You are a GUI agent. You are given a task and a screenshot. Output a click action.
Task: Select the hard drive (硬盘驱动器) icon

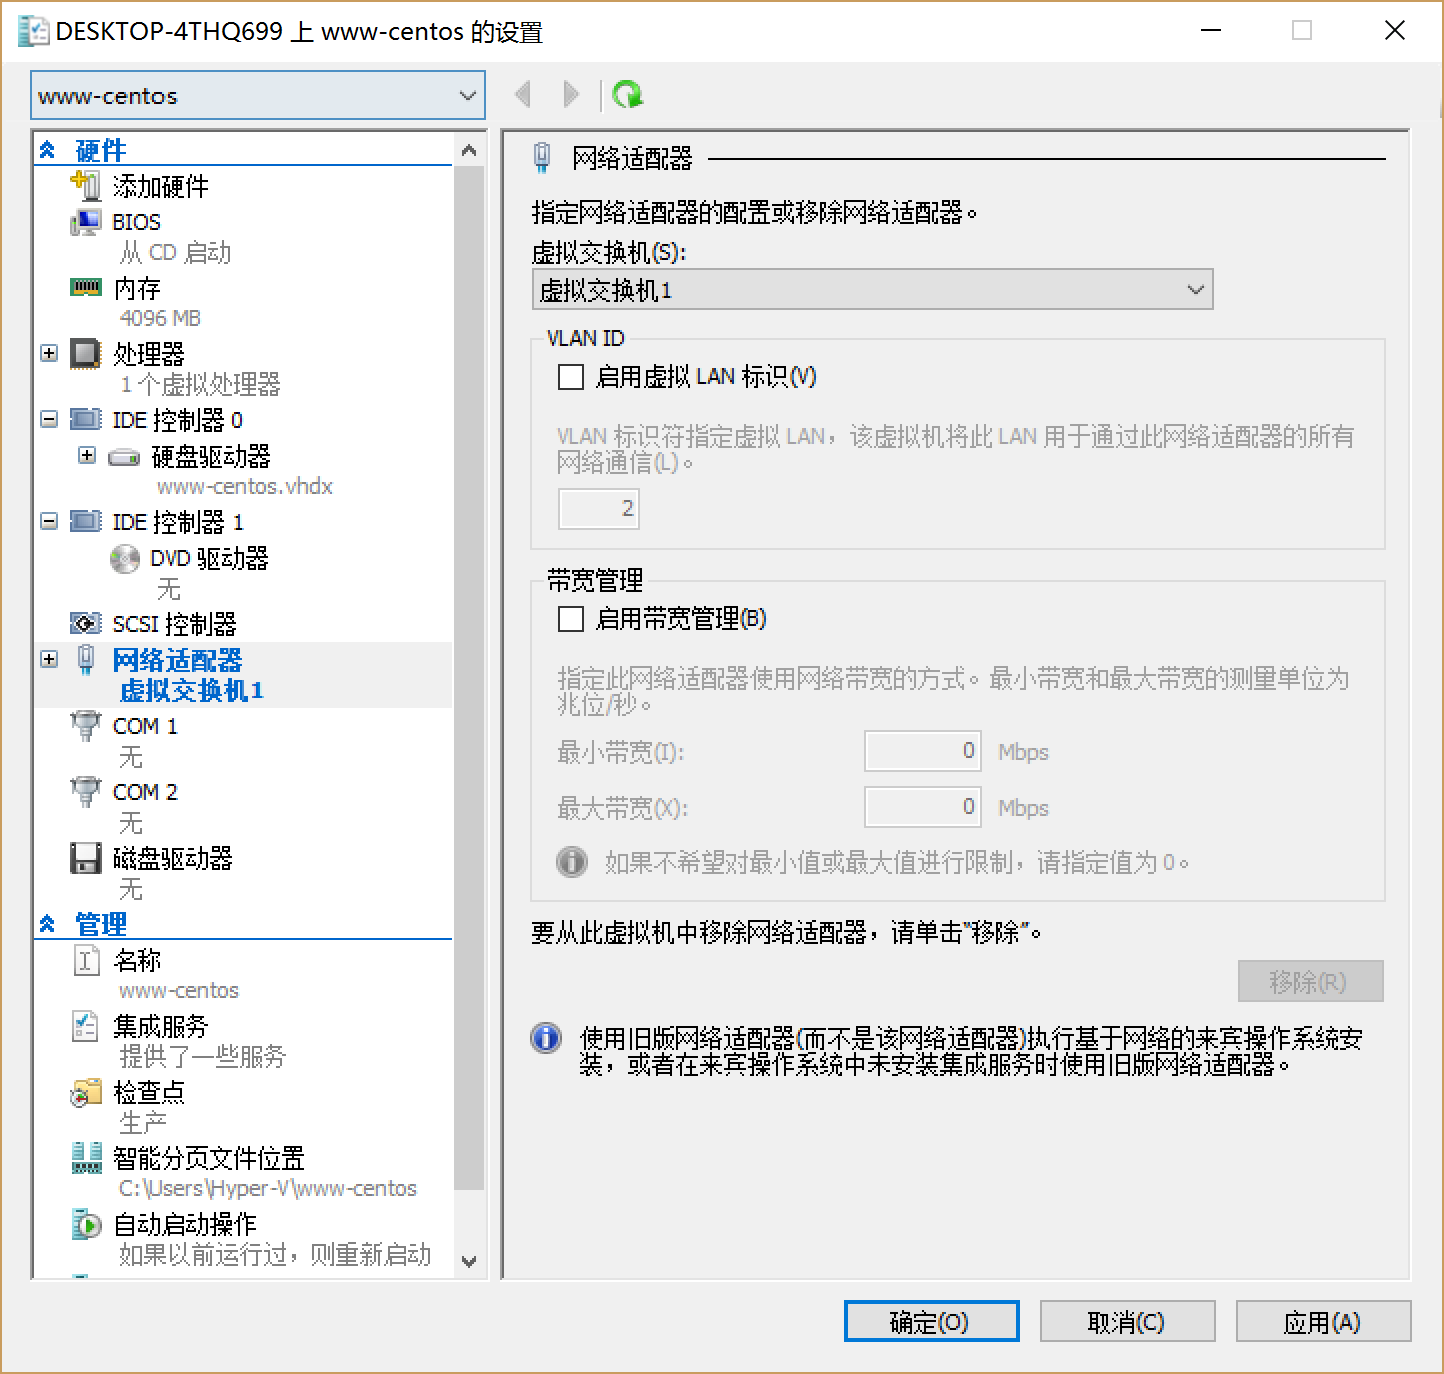tap(124, 457)
